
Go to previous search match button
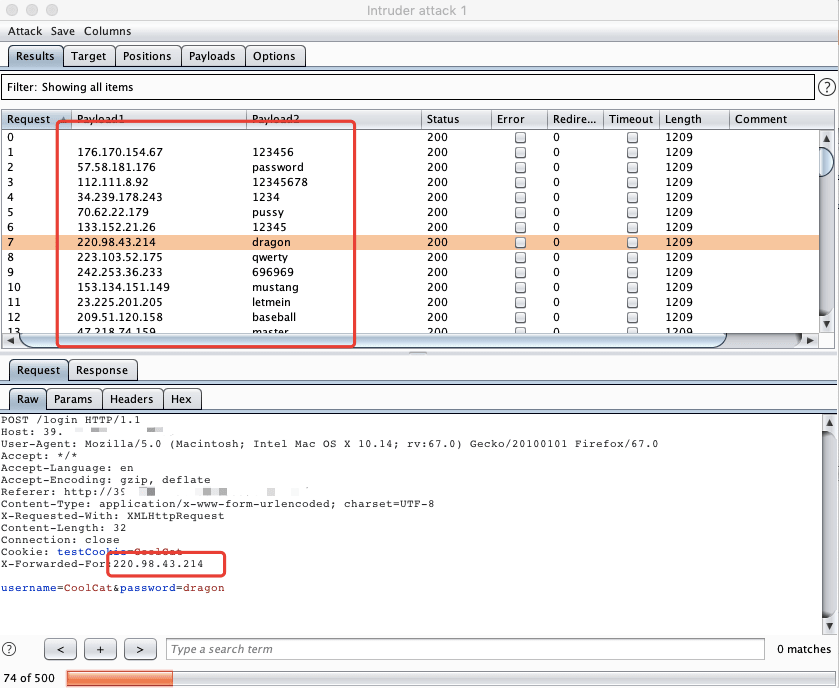tap(60, 649)
